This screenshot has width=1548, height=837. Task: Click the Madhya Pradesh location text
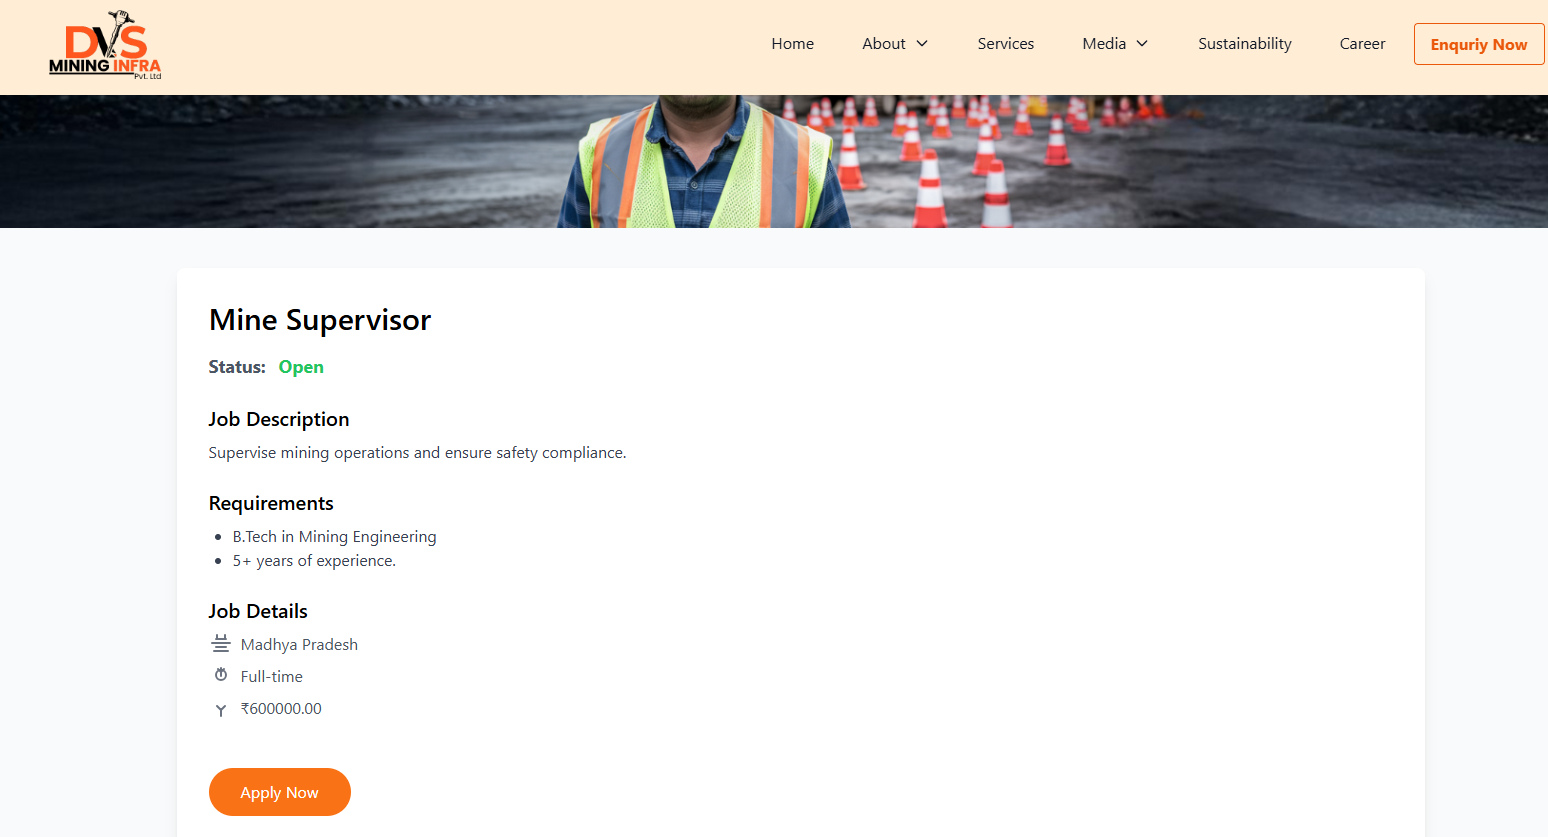click(x=299, y=645)
